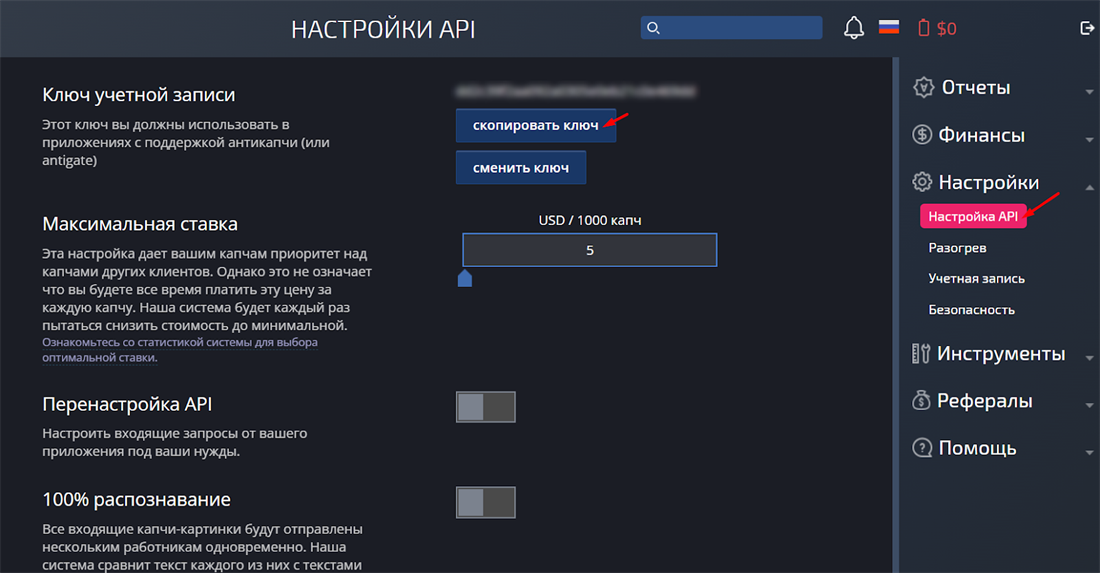Viewport: 1100px width, 573px height.
Task: Collapse the Настройки menu arrow
Action: (x=1089, y=187)
